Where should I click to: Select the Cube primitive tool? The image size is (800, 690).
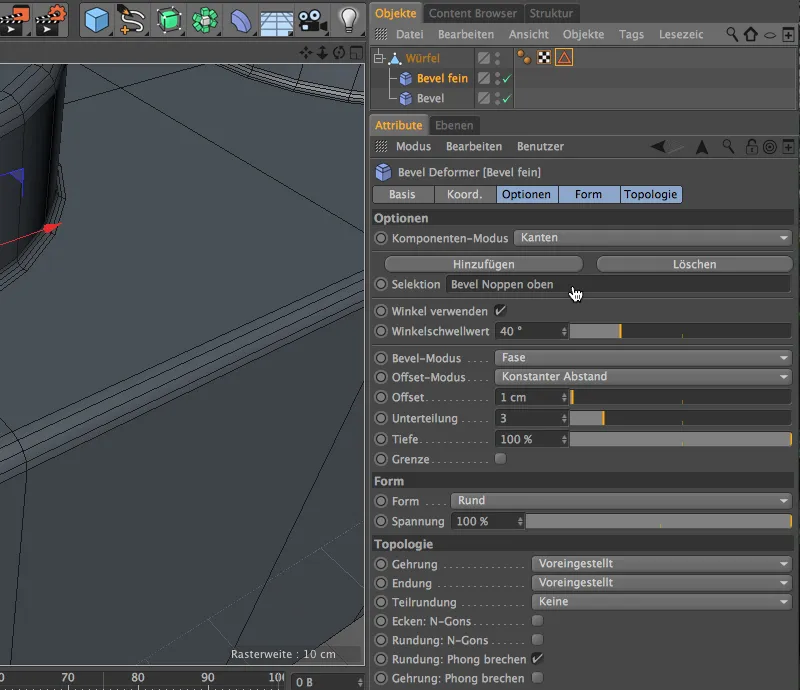click(x=96, y=20)
